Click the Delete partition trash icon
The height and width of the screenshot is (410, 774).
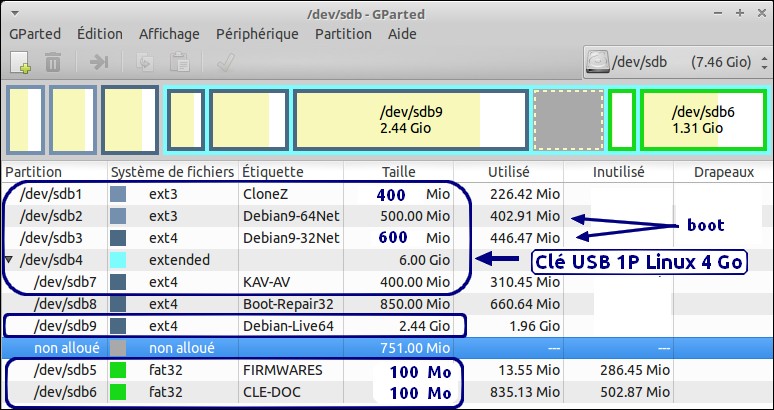(53, 63)
